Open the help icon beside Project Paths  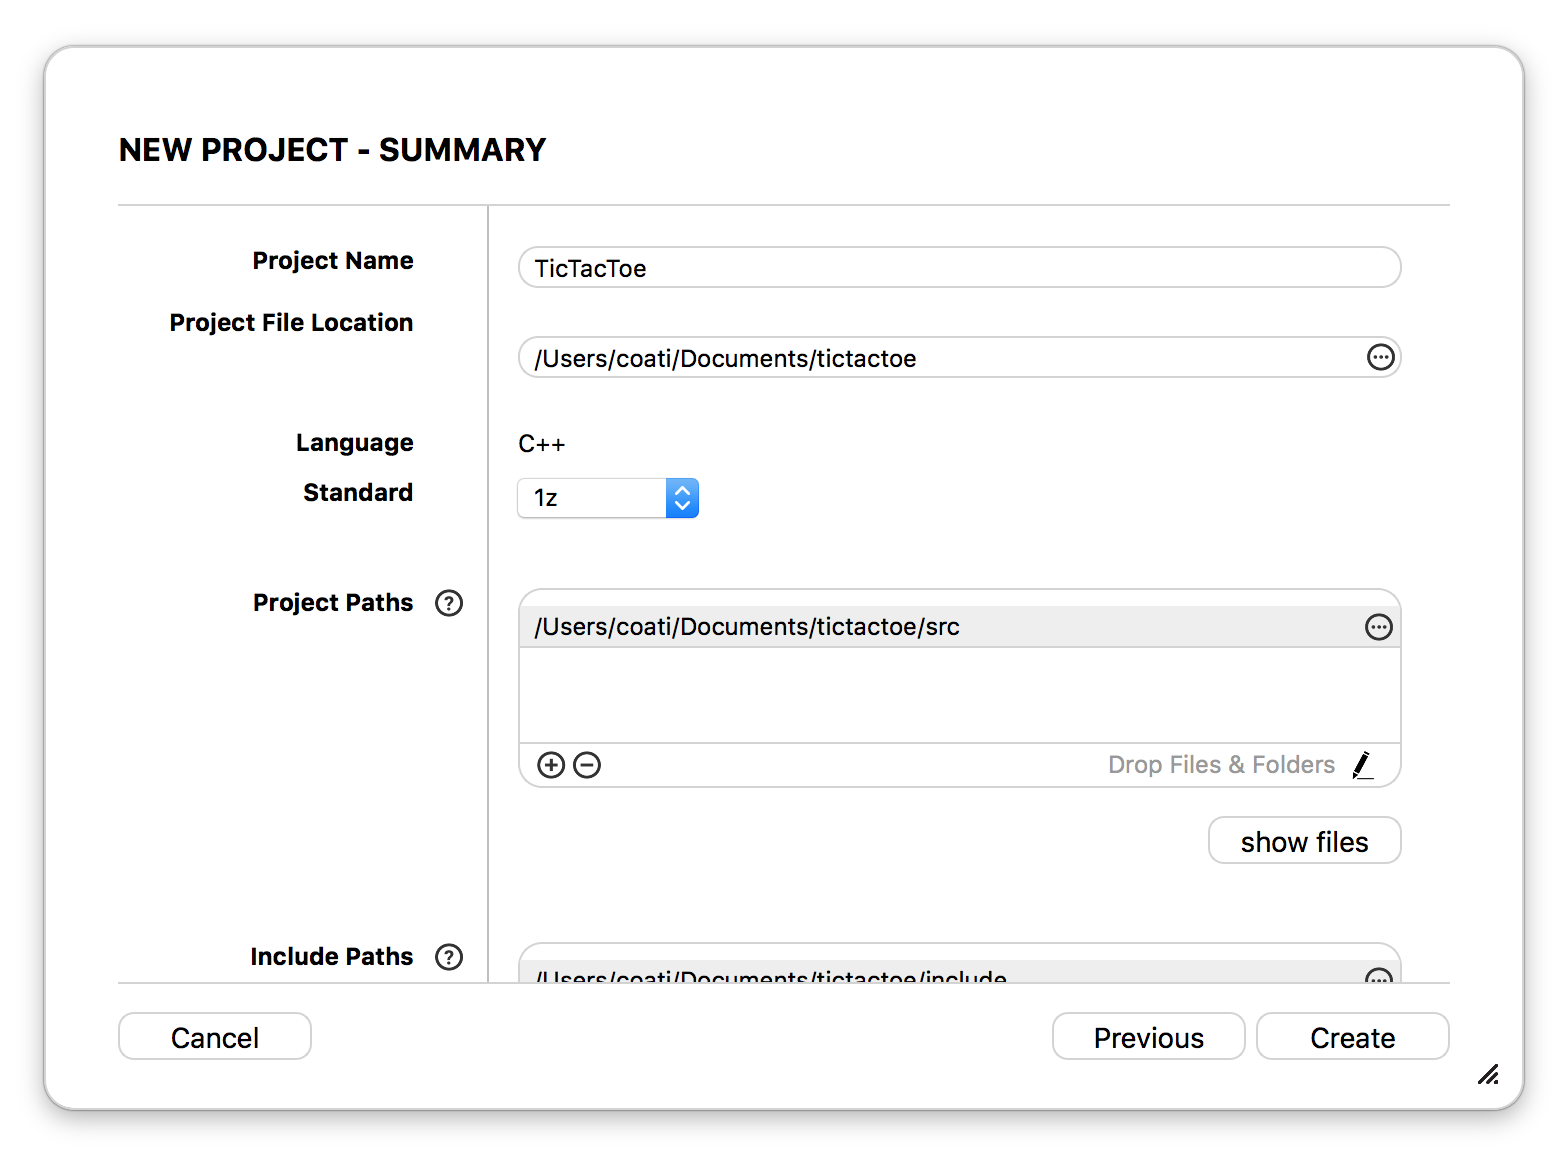[x=449, y=603]
